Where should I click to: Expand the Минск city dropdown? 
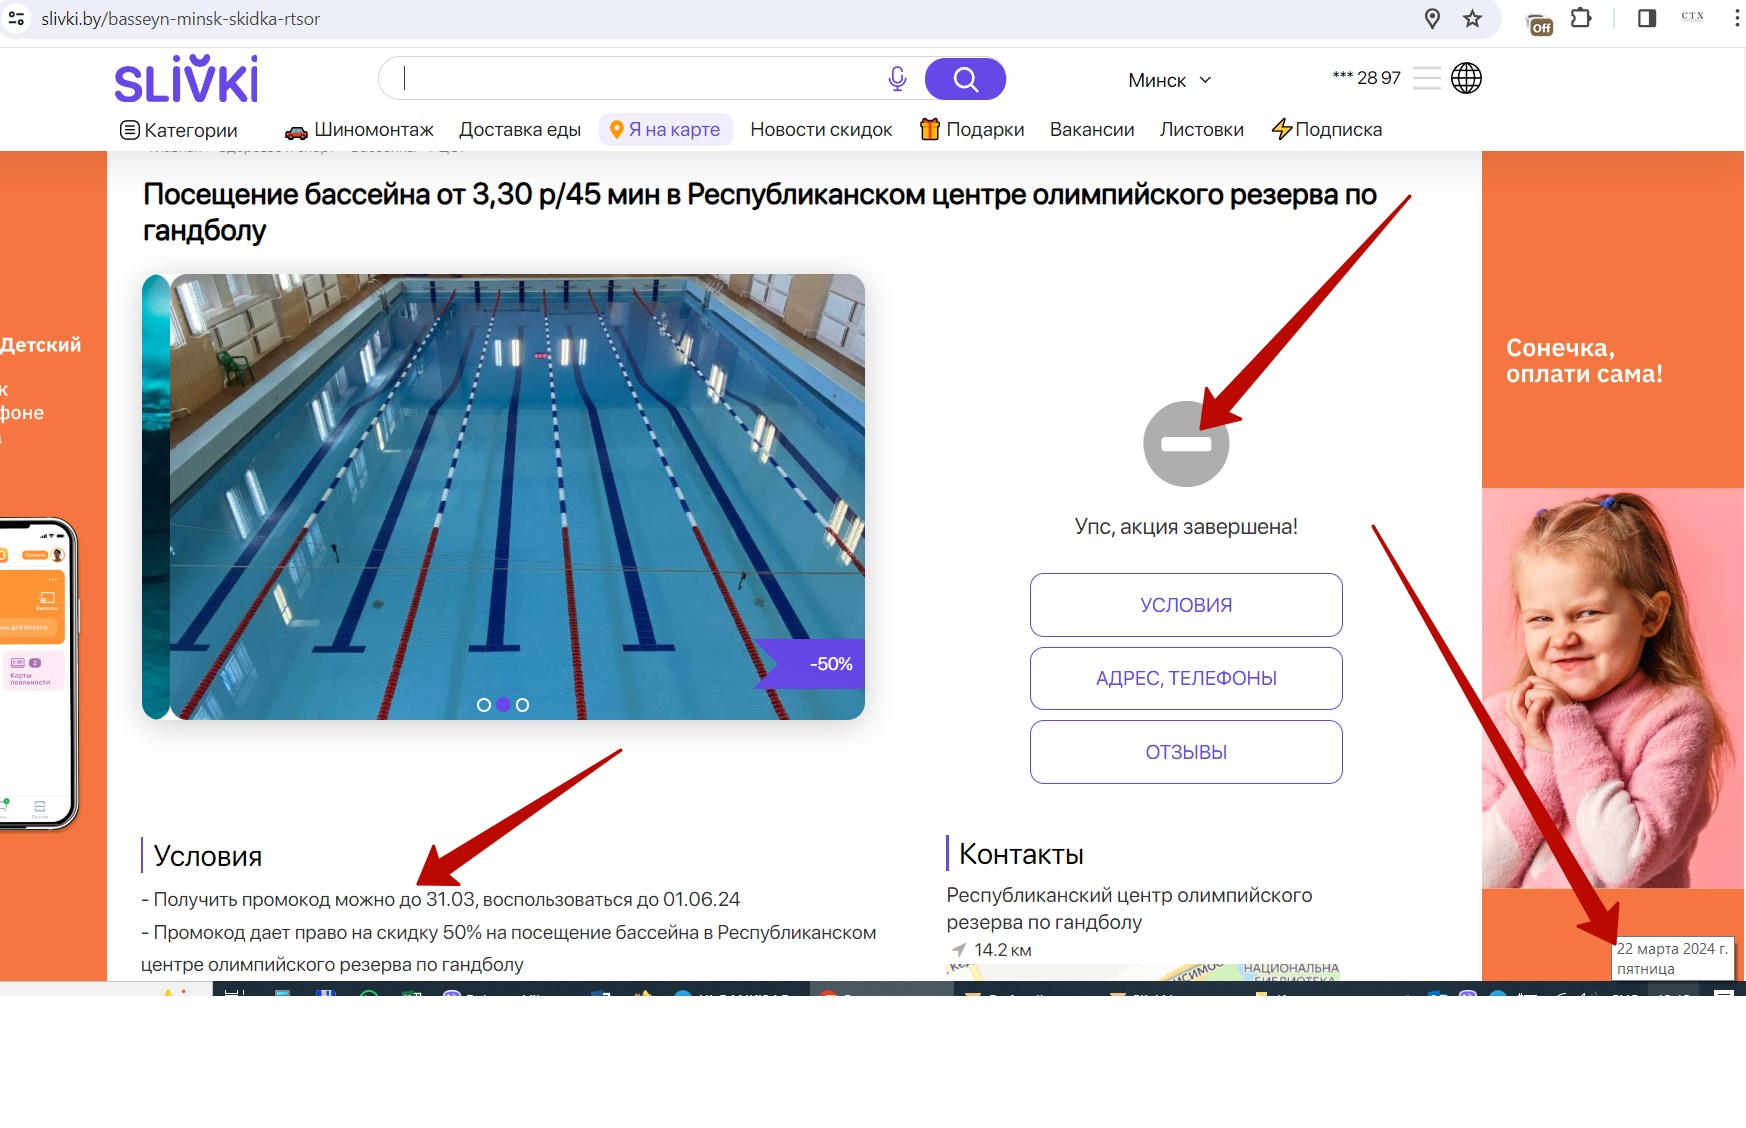point(1169,80)
